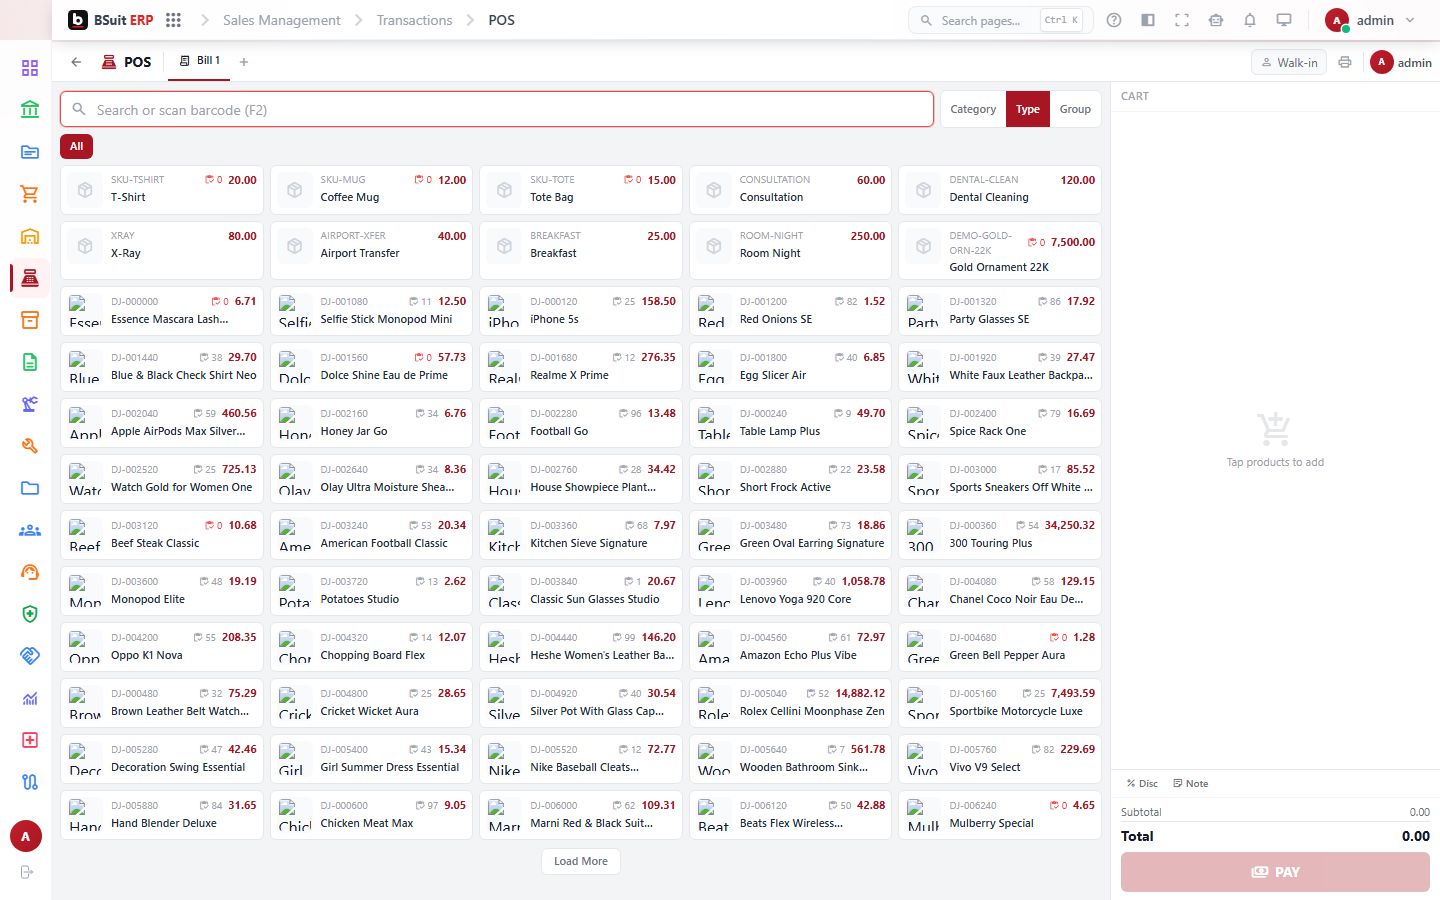Switch product filter to Group

(x=1075, y=109)
